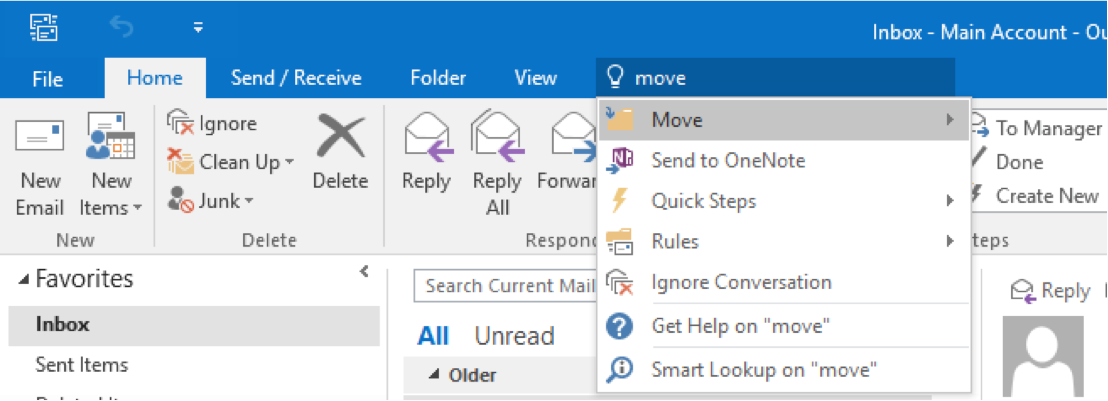
Task: Click the To Manager quick step
Action: pyautogui.click(x=1037, y=128)
